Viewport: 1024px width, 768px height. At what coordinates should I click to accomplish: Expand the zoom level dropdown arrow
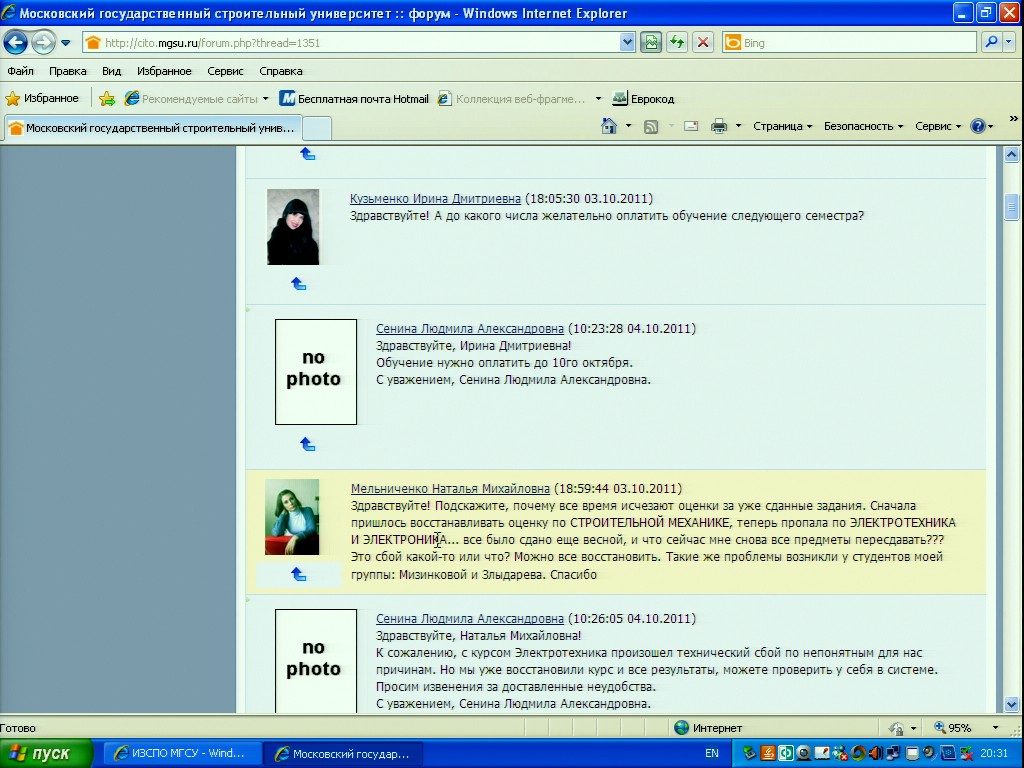(995, 728)
